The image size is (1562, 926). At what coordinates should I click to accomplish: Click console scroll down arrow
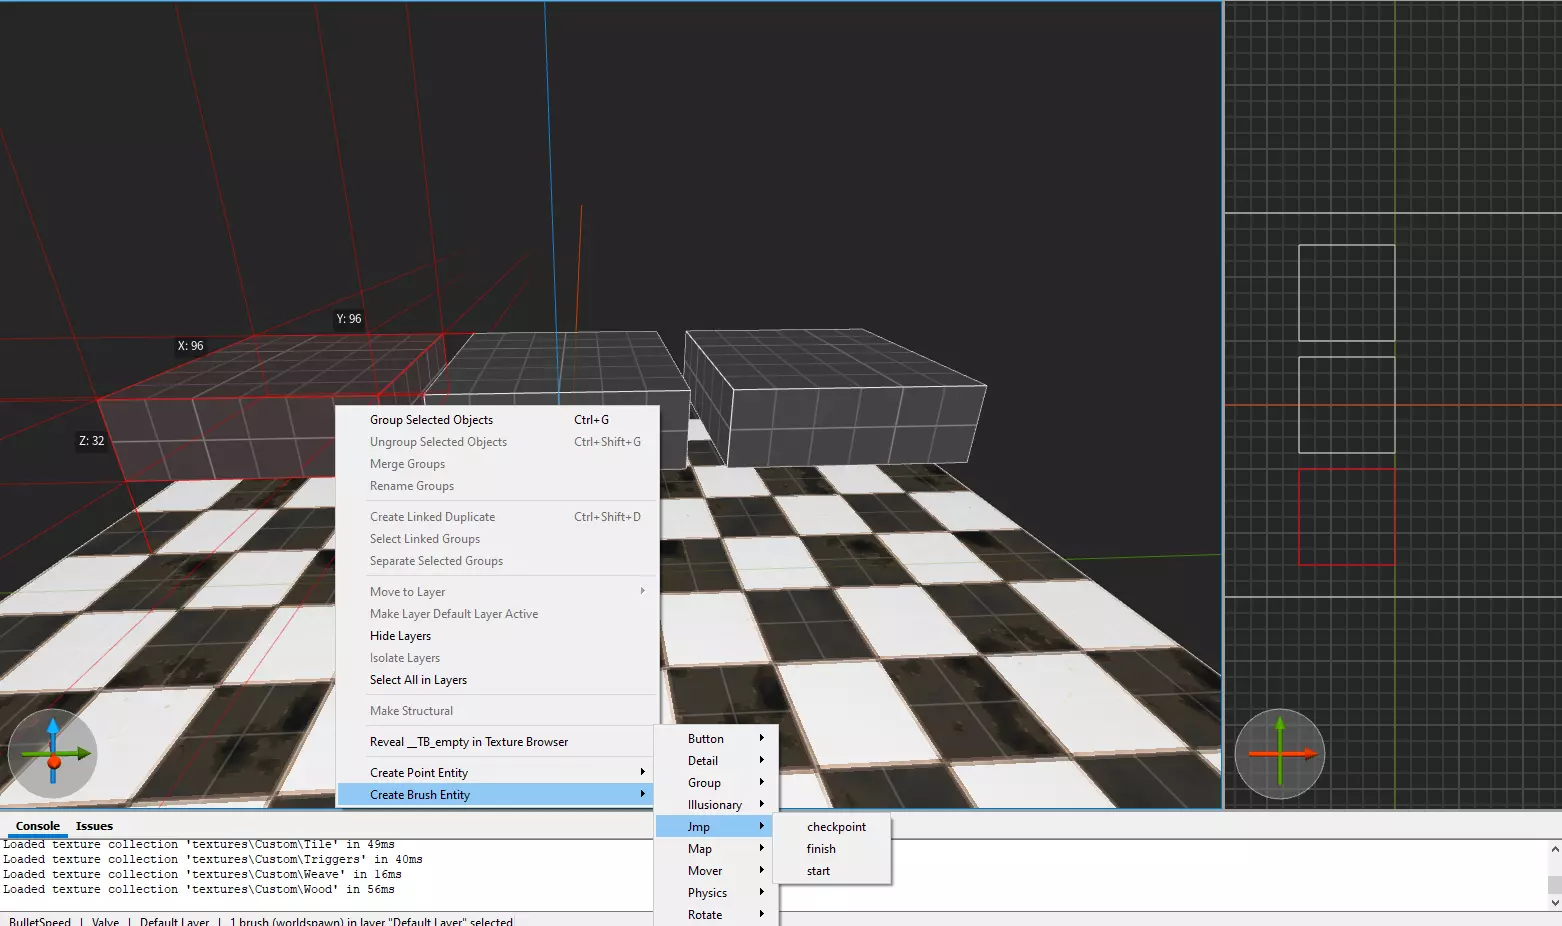[1554, 902]
